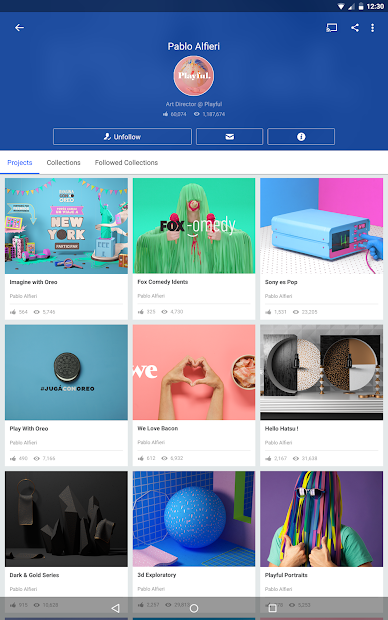Open the Dark & Gold Series thumbnail

(66, 519)
